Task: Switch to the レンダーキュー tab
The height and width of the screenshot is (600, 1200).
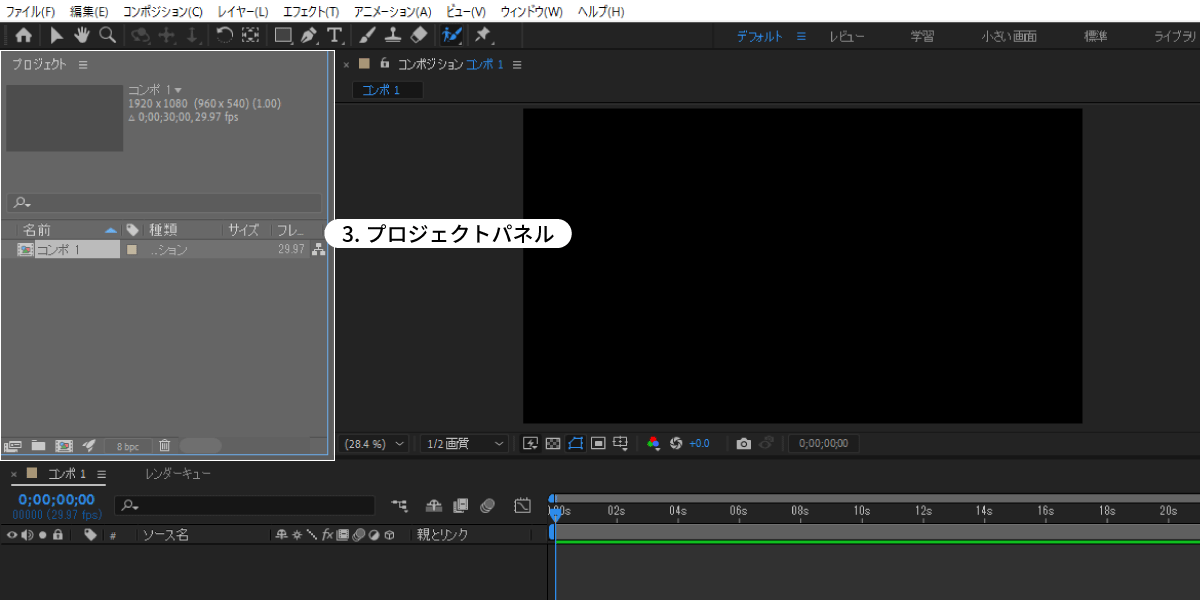Action: 178,474
